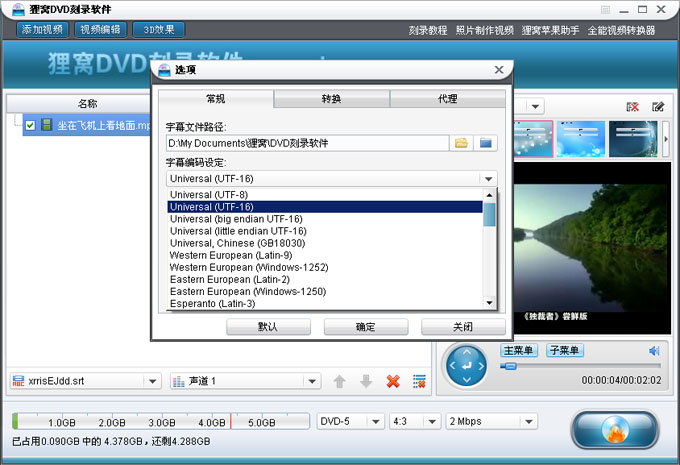Click the move-up arrow icon
Screen dimensions: 680x465
point(340,381)
